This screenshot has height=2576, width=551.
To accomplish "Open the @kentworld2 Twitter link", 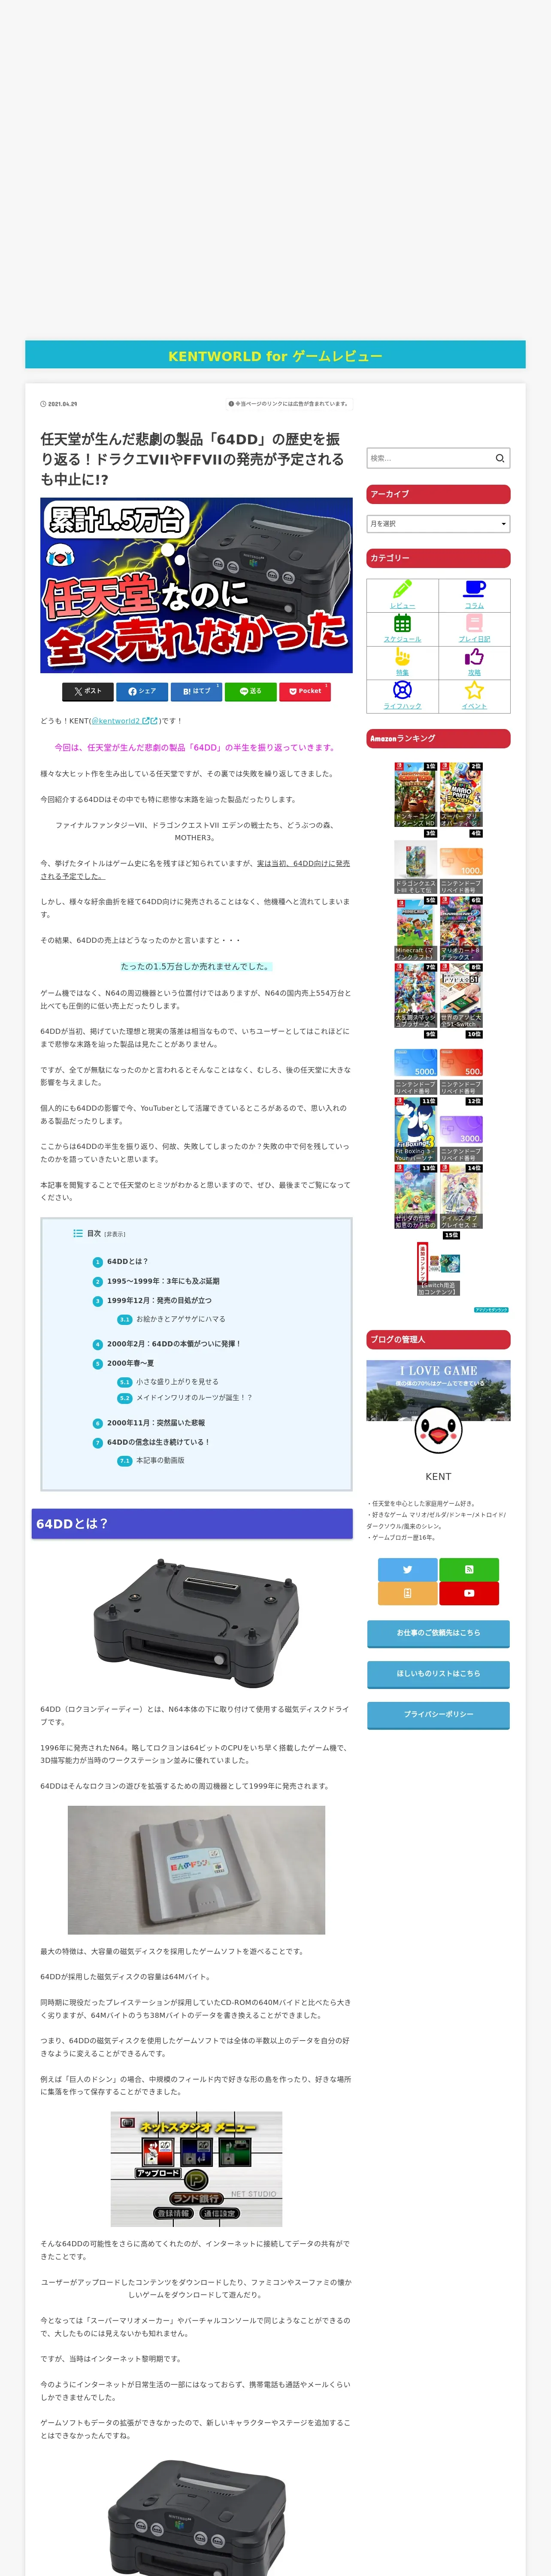I will coord(124,720).
